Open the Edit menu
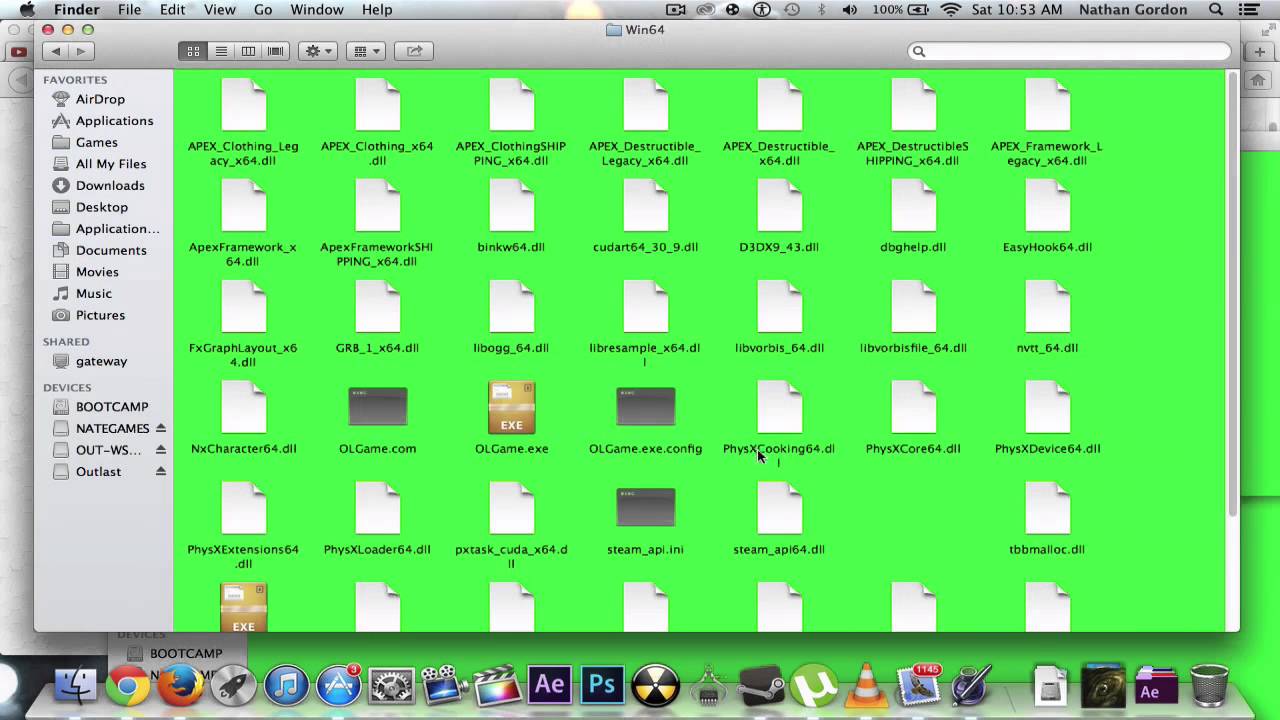The height and width of the screenshot is (720, 1280). pyautogui.click(x=172, y=10)
